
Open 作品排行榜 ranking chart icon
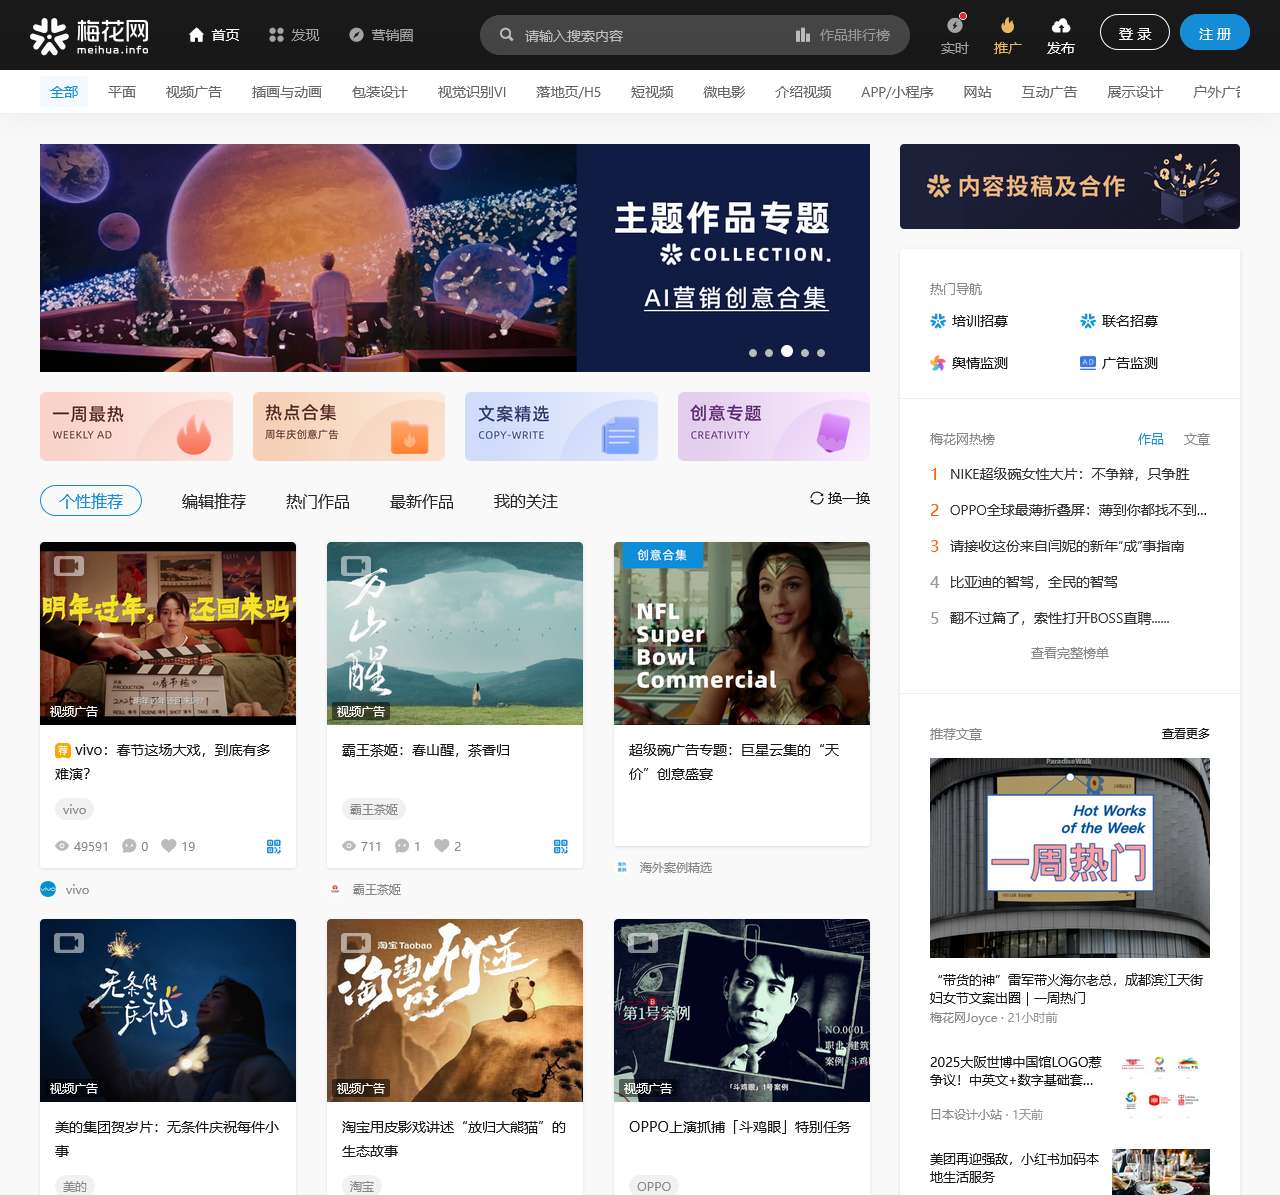pos(803,35)
